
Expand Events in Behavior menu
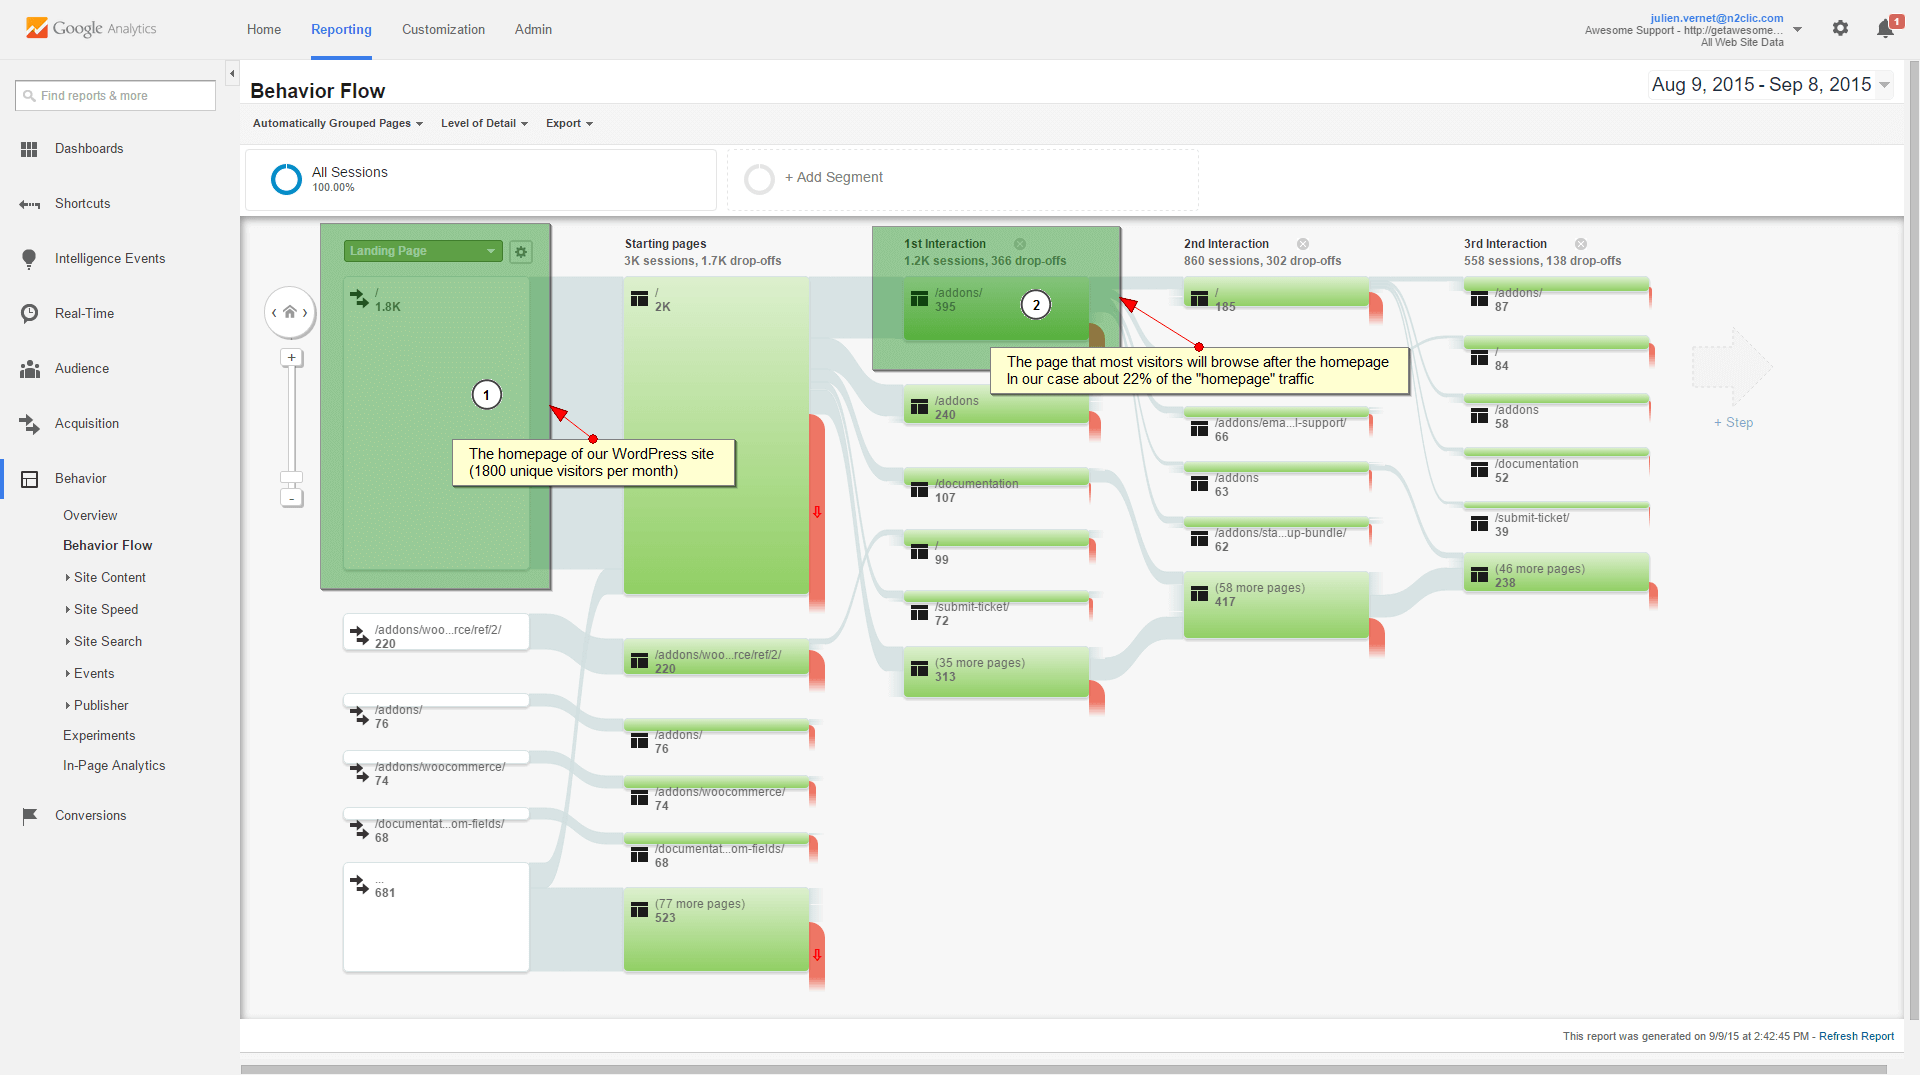coord(90,674)
